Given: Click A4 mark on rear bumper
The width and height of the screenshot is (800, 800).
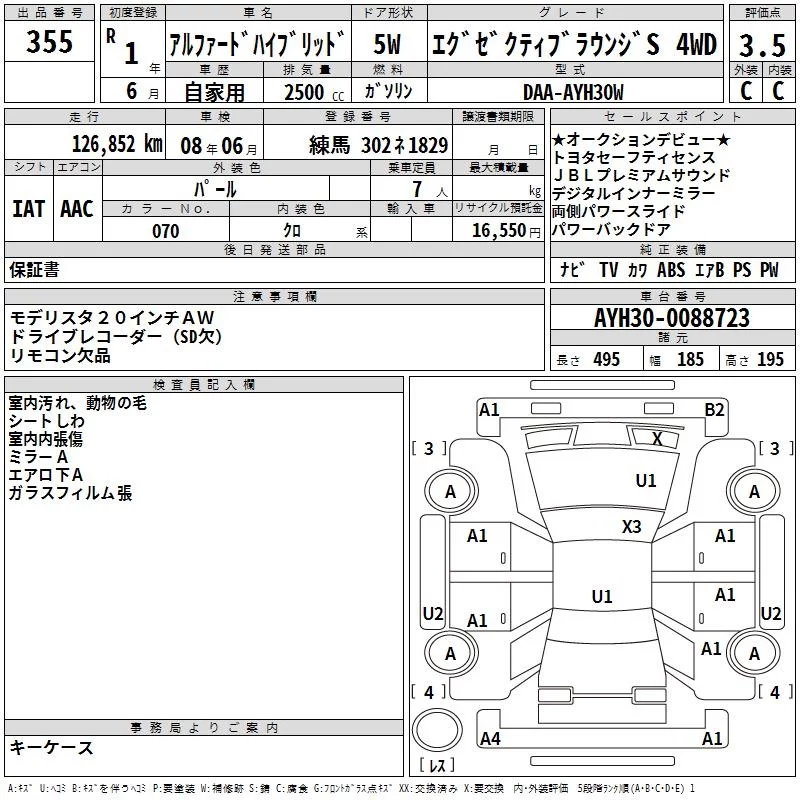Looking at the screenshot, I should 490,738.
